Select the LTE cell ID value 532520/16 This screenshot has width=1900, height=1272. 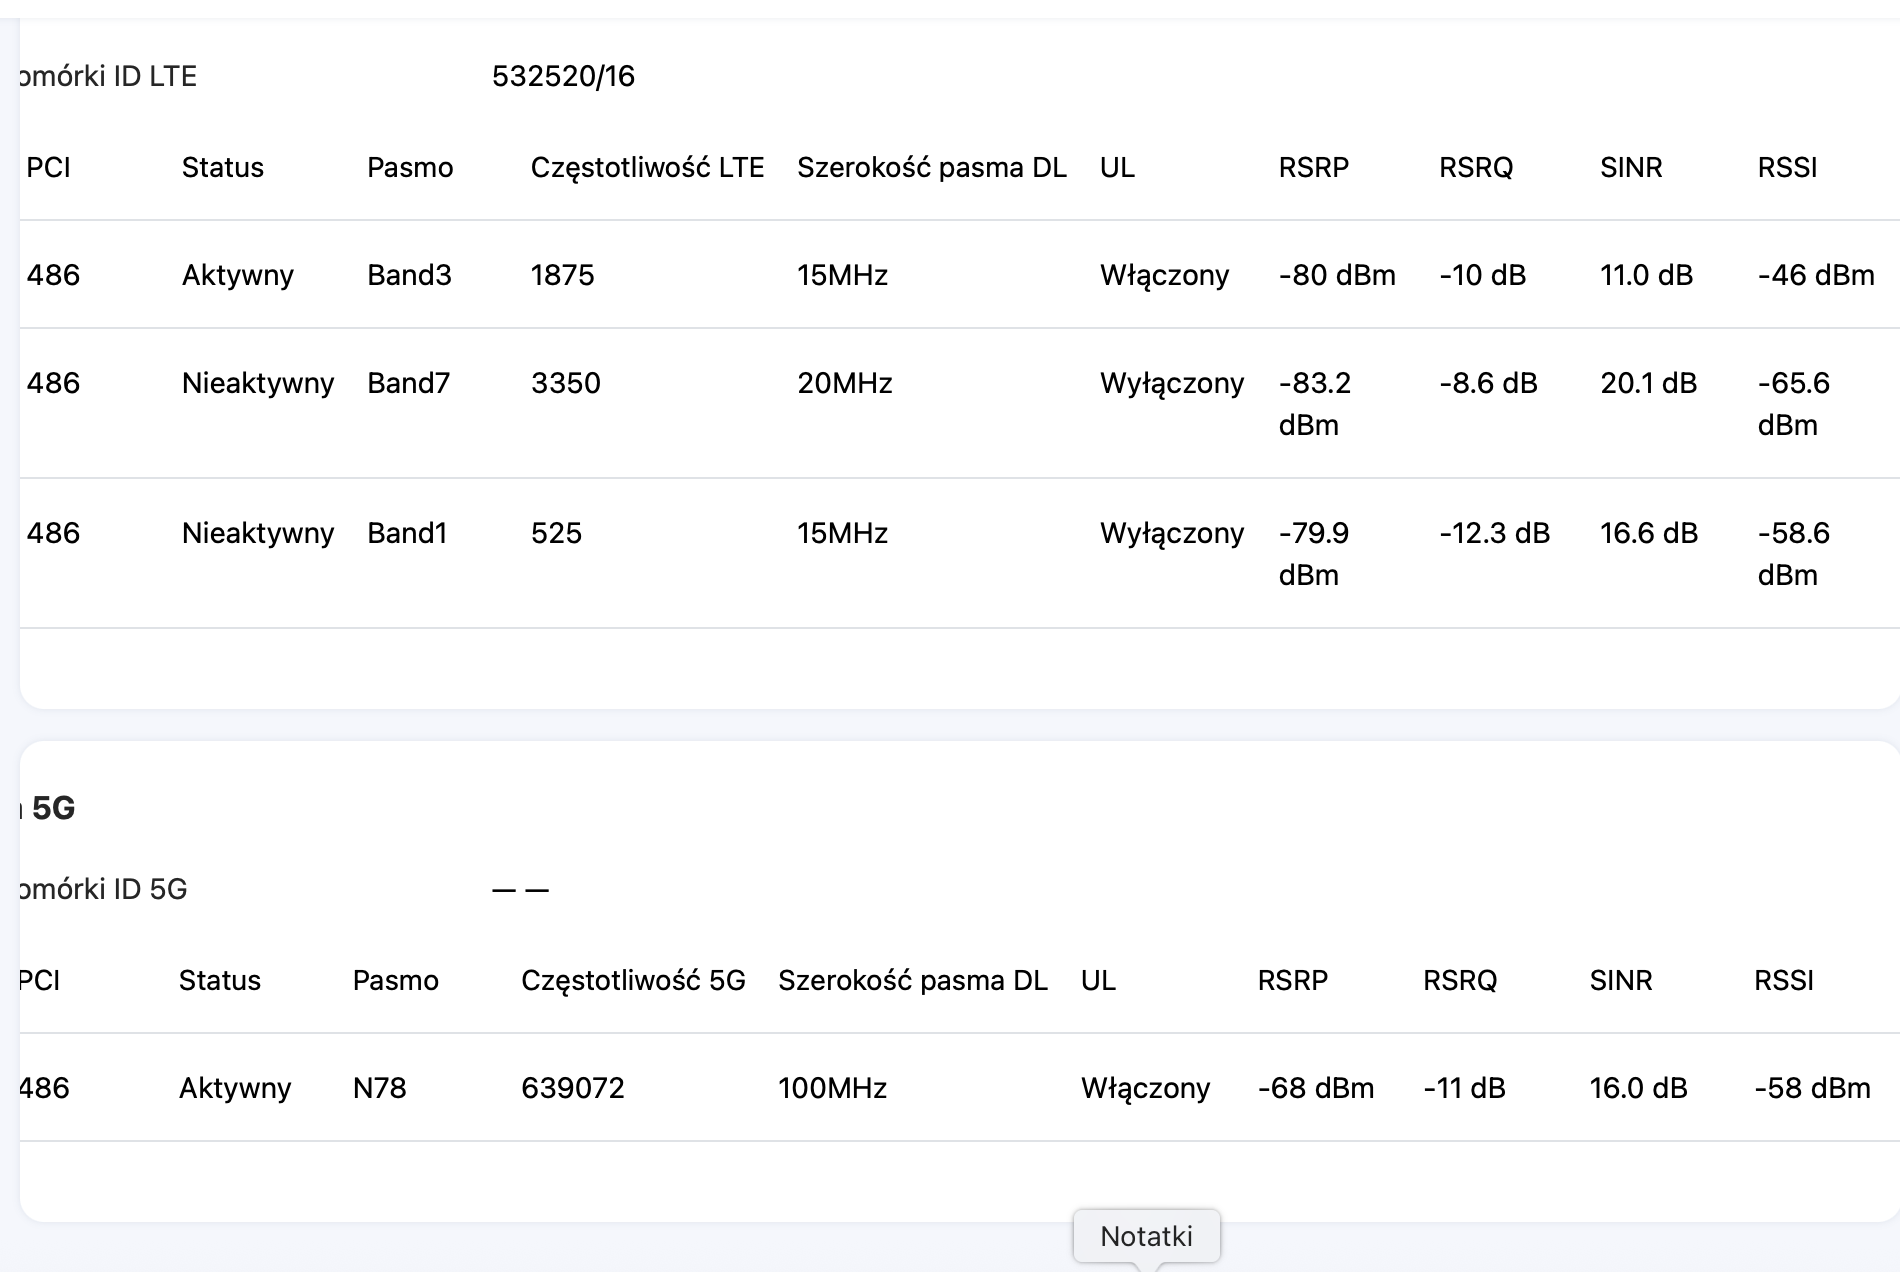click(563, 76)
